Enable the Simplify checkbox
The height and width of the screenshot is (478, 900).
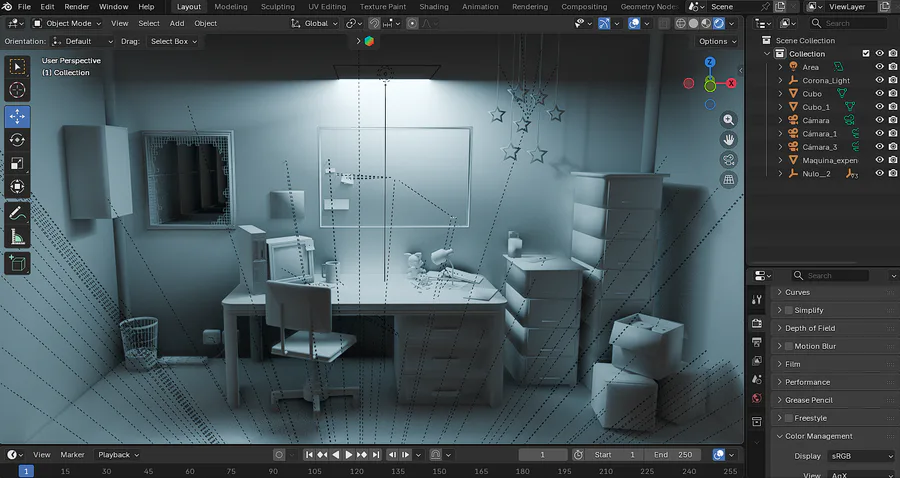click(789, 310)
